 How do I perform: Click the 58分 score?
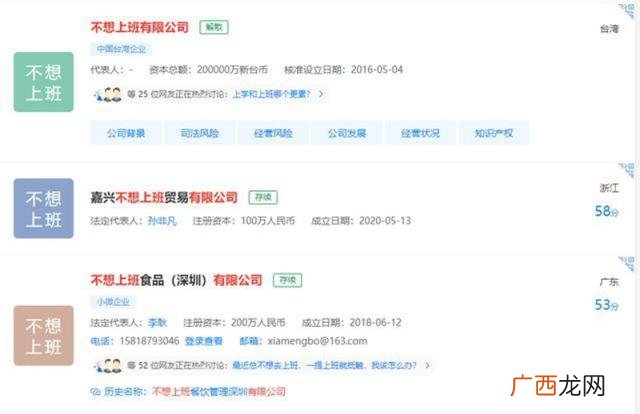[x=607, y=211]
